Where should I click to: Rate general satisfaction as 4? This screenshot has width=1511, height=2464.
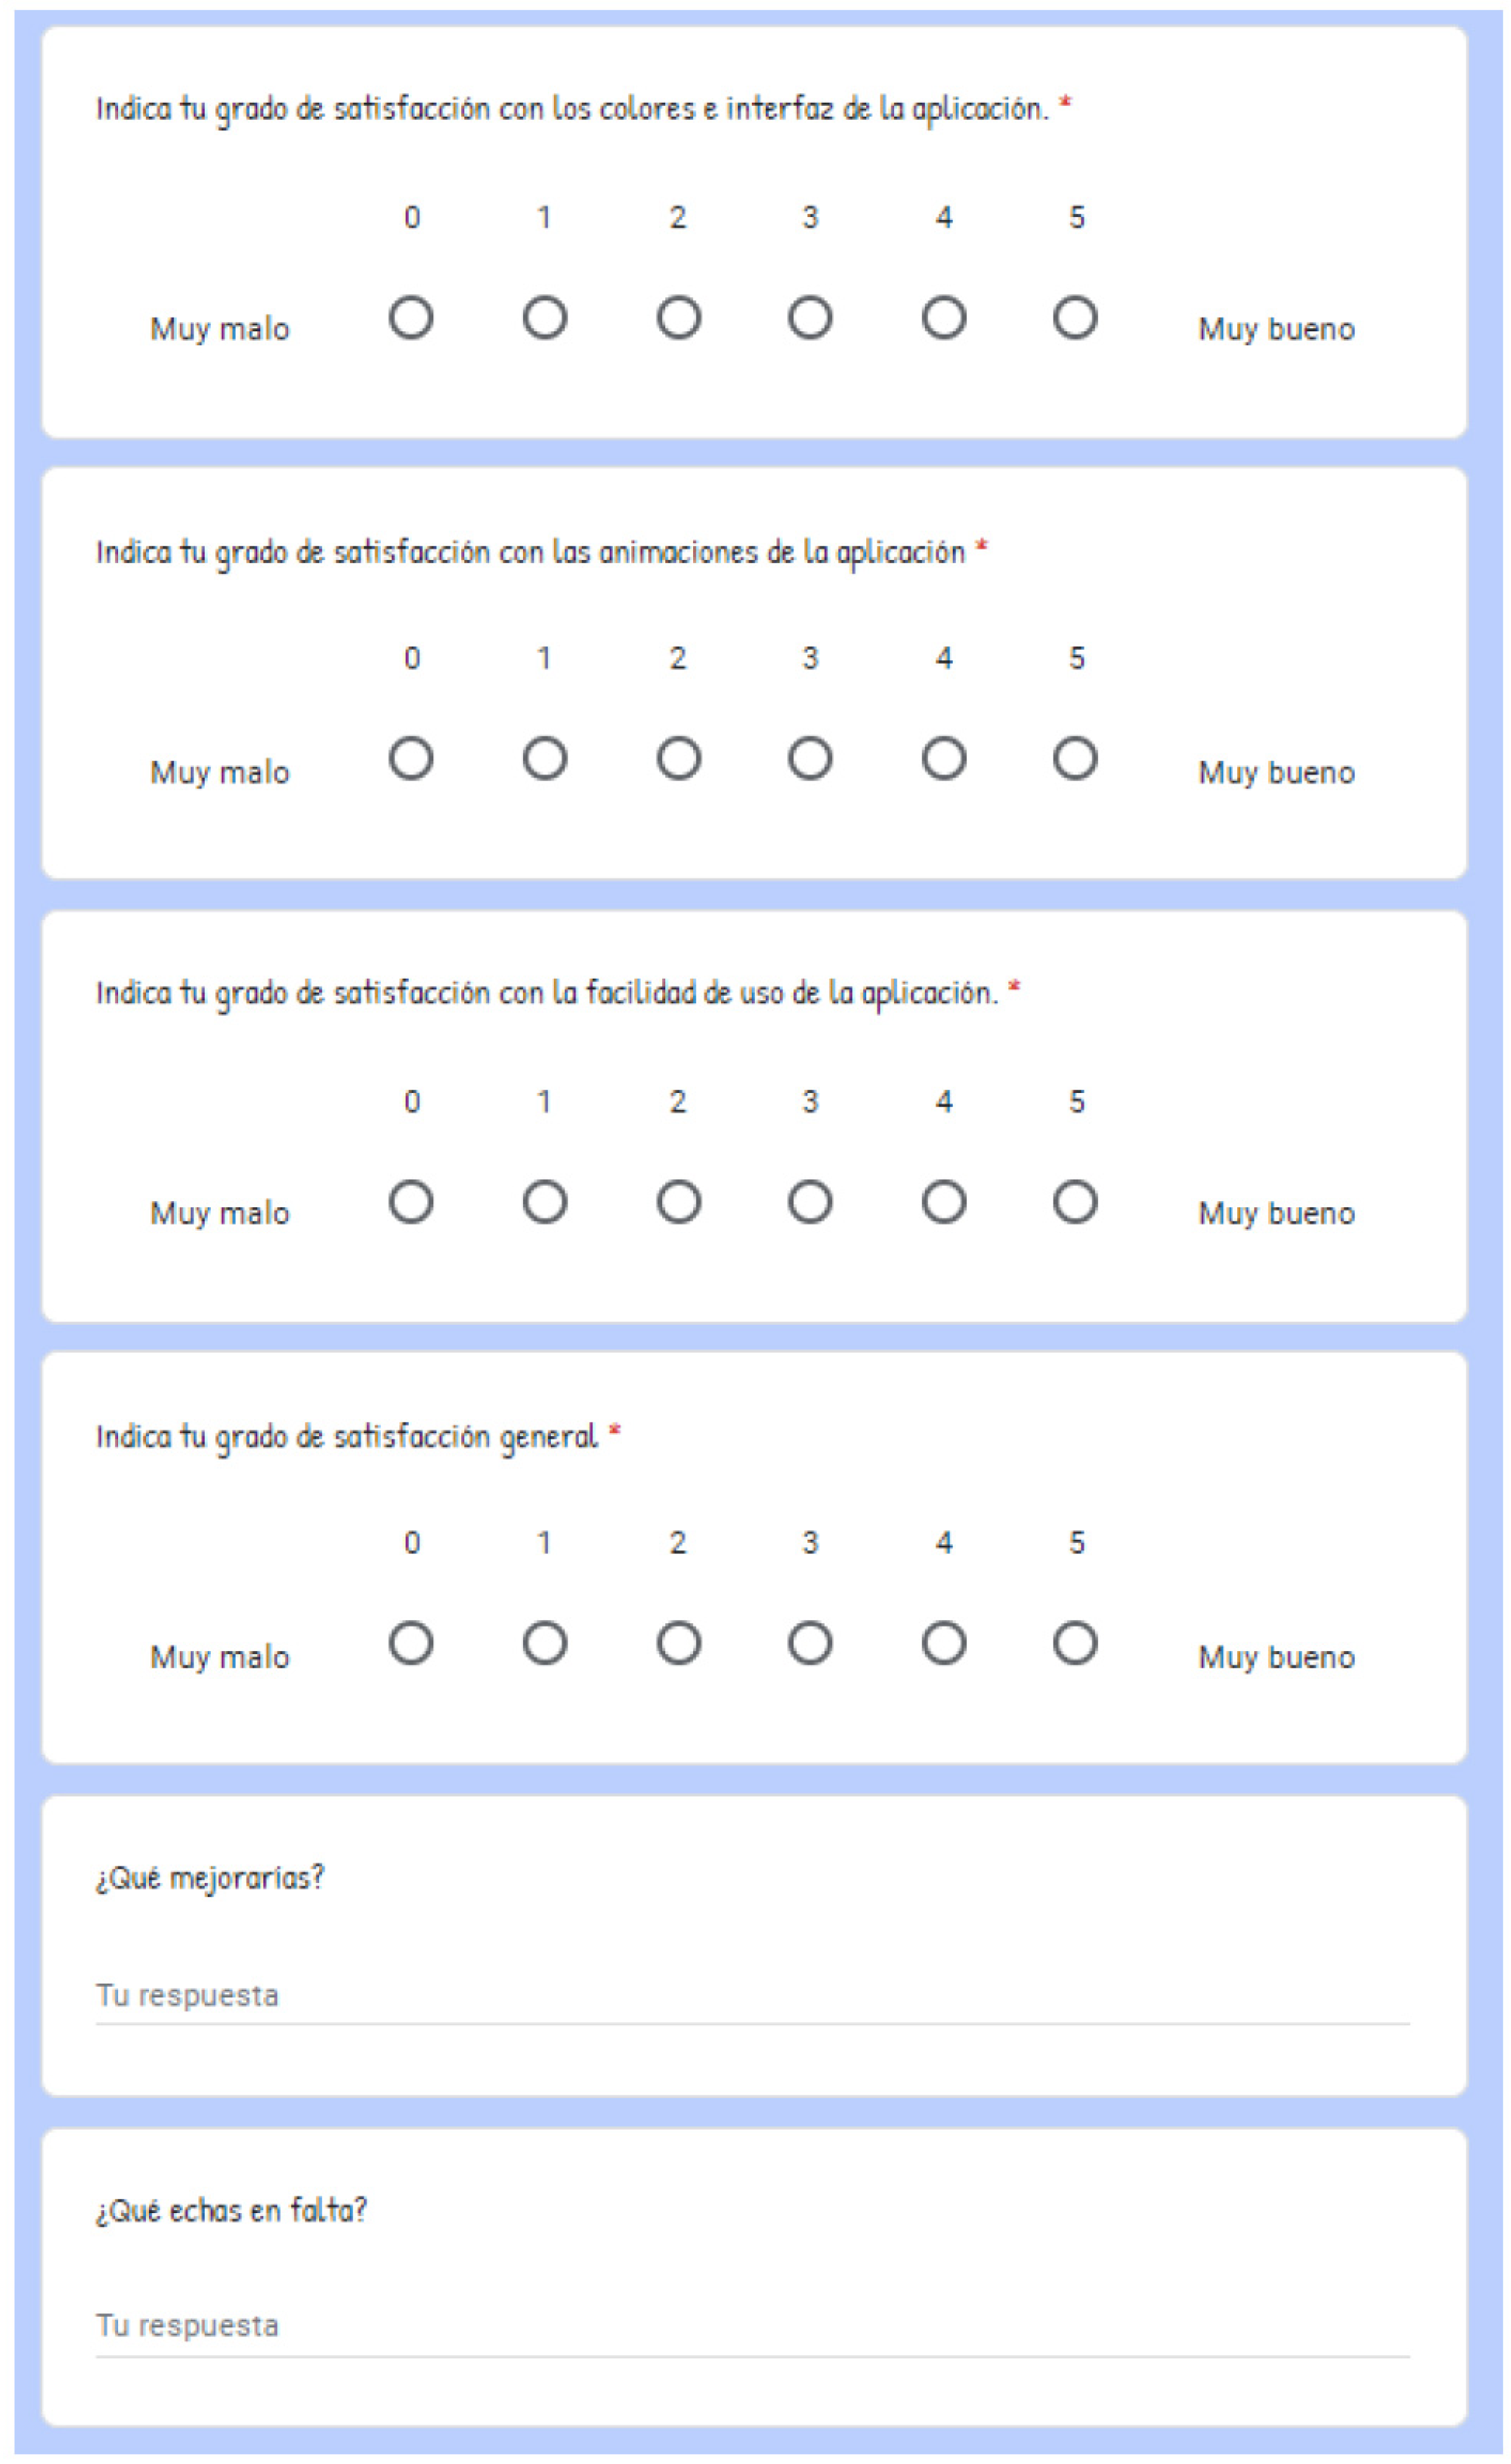coord(944,1643)
